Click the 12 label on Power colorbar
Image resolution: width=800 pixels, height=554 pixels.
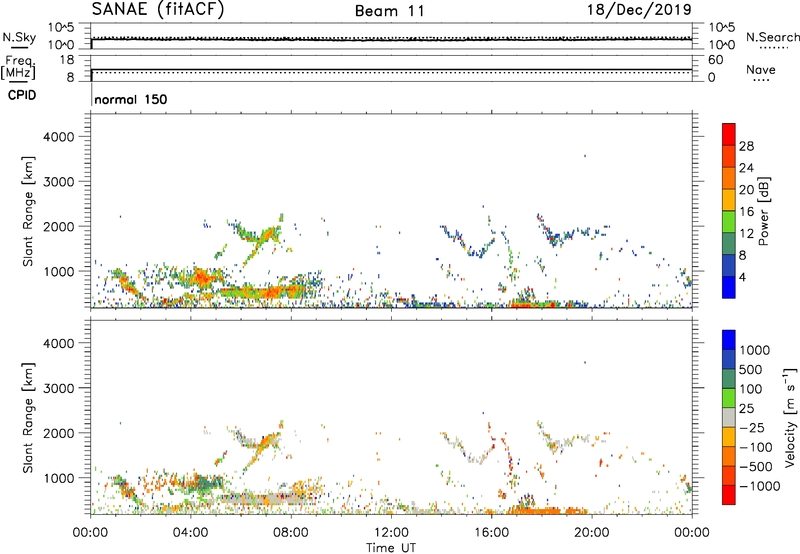pyautogui.click(x=746, y=234)
